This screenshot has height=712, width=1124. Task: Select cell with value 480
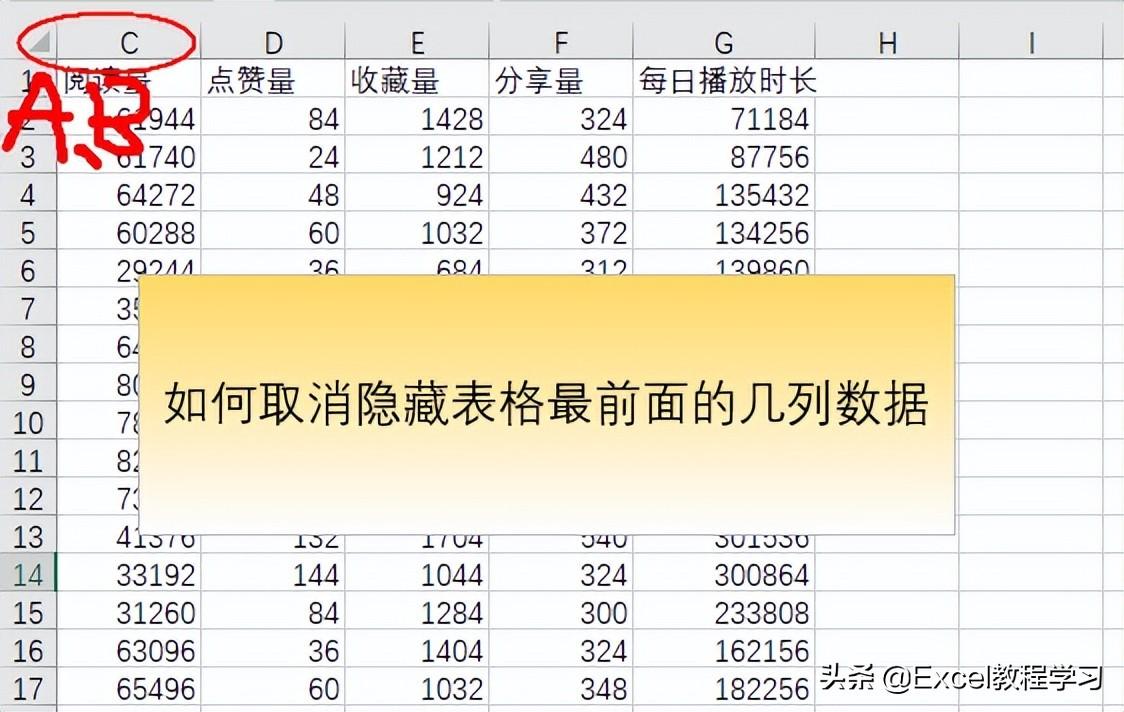[x=561, y=156]
